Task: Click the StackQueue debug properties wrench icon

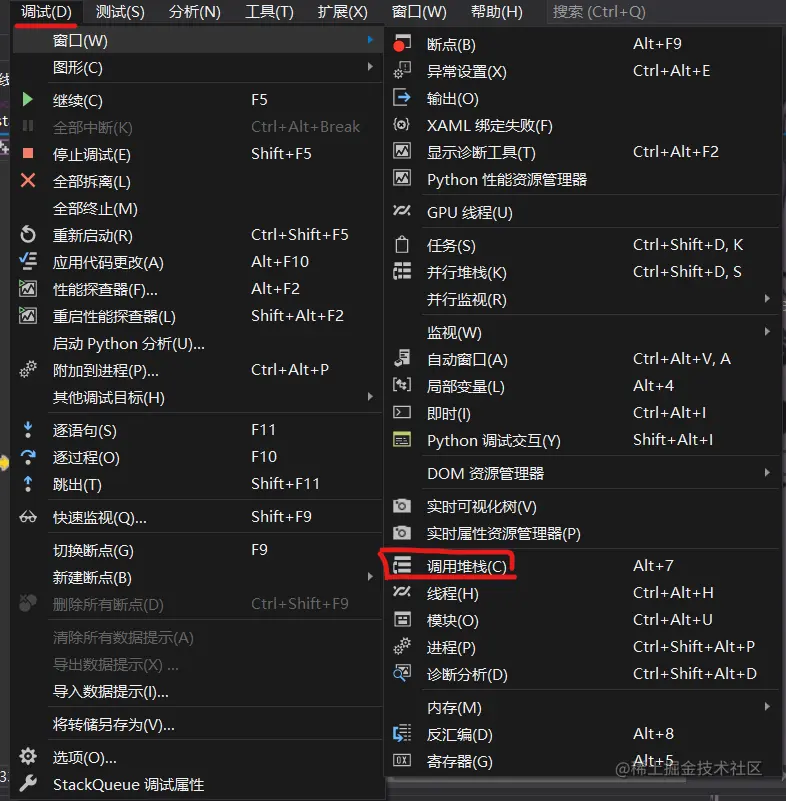Action: click(28, 783)
